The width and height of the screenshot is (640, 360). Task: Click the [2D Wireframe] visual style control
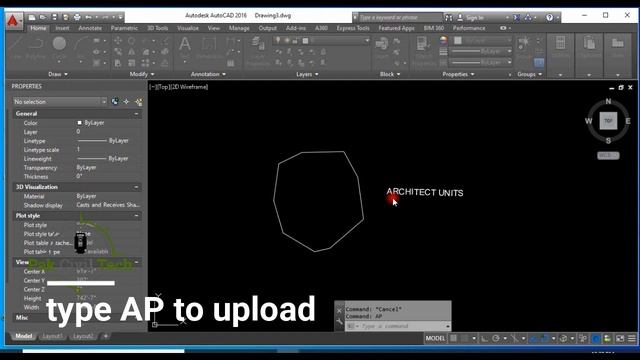189,87
